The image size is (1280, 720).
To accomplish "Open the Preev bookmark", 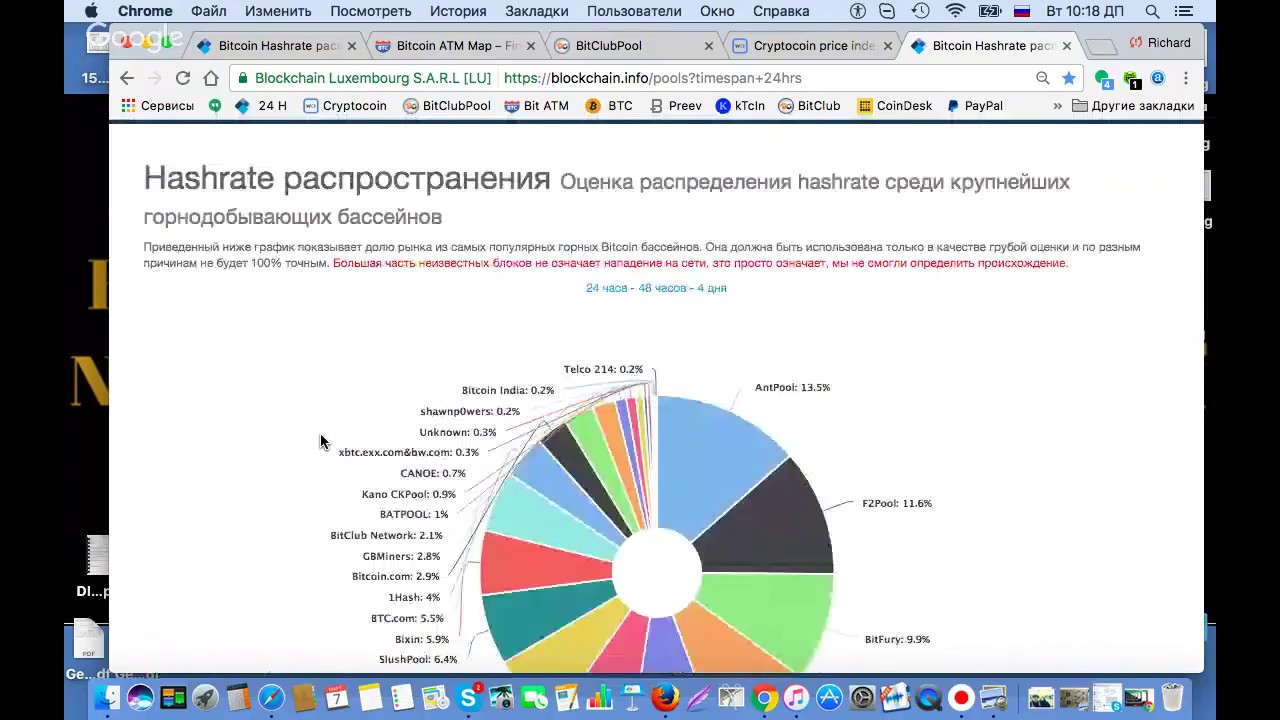I will tap(675, 106).
